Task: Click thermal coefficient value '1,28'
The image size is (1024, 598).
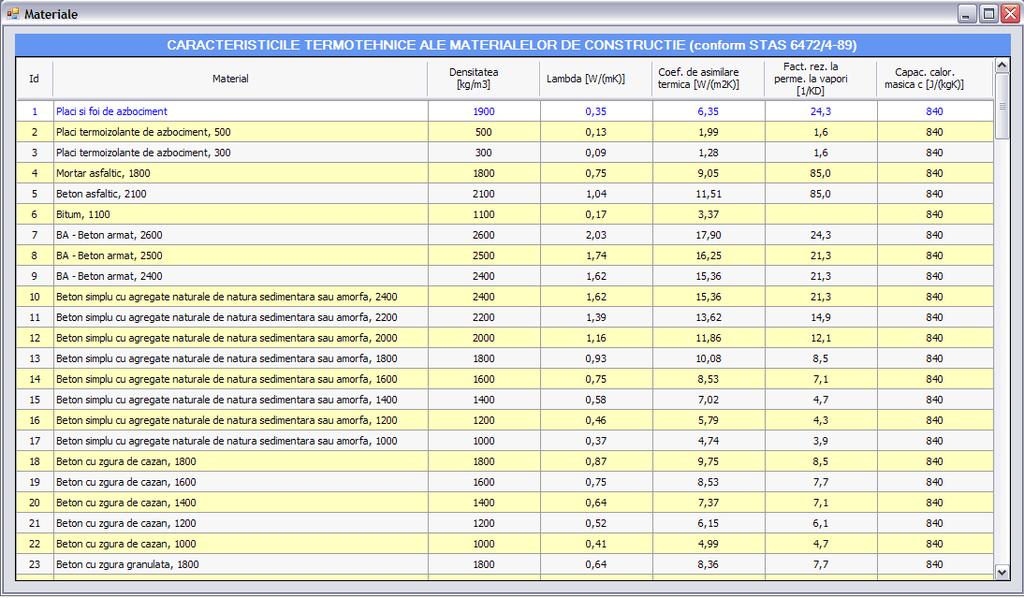Action: click(x=708, y=153)
